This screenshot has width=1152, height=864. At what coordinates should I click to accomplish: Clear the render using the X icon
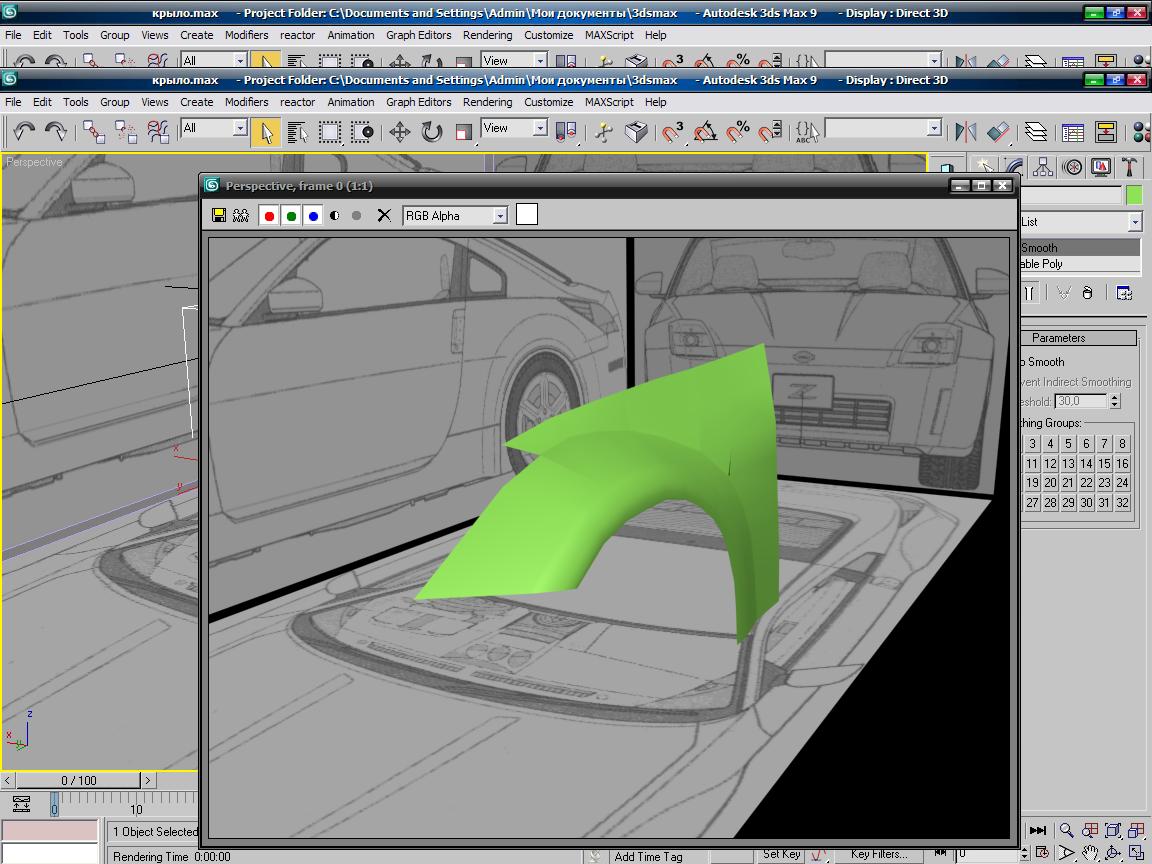point(384,215)
